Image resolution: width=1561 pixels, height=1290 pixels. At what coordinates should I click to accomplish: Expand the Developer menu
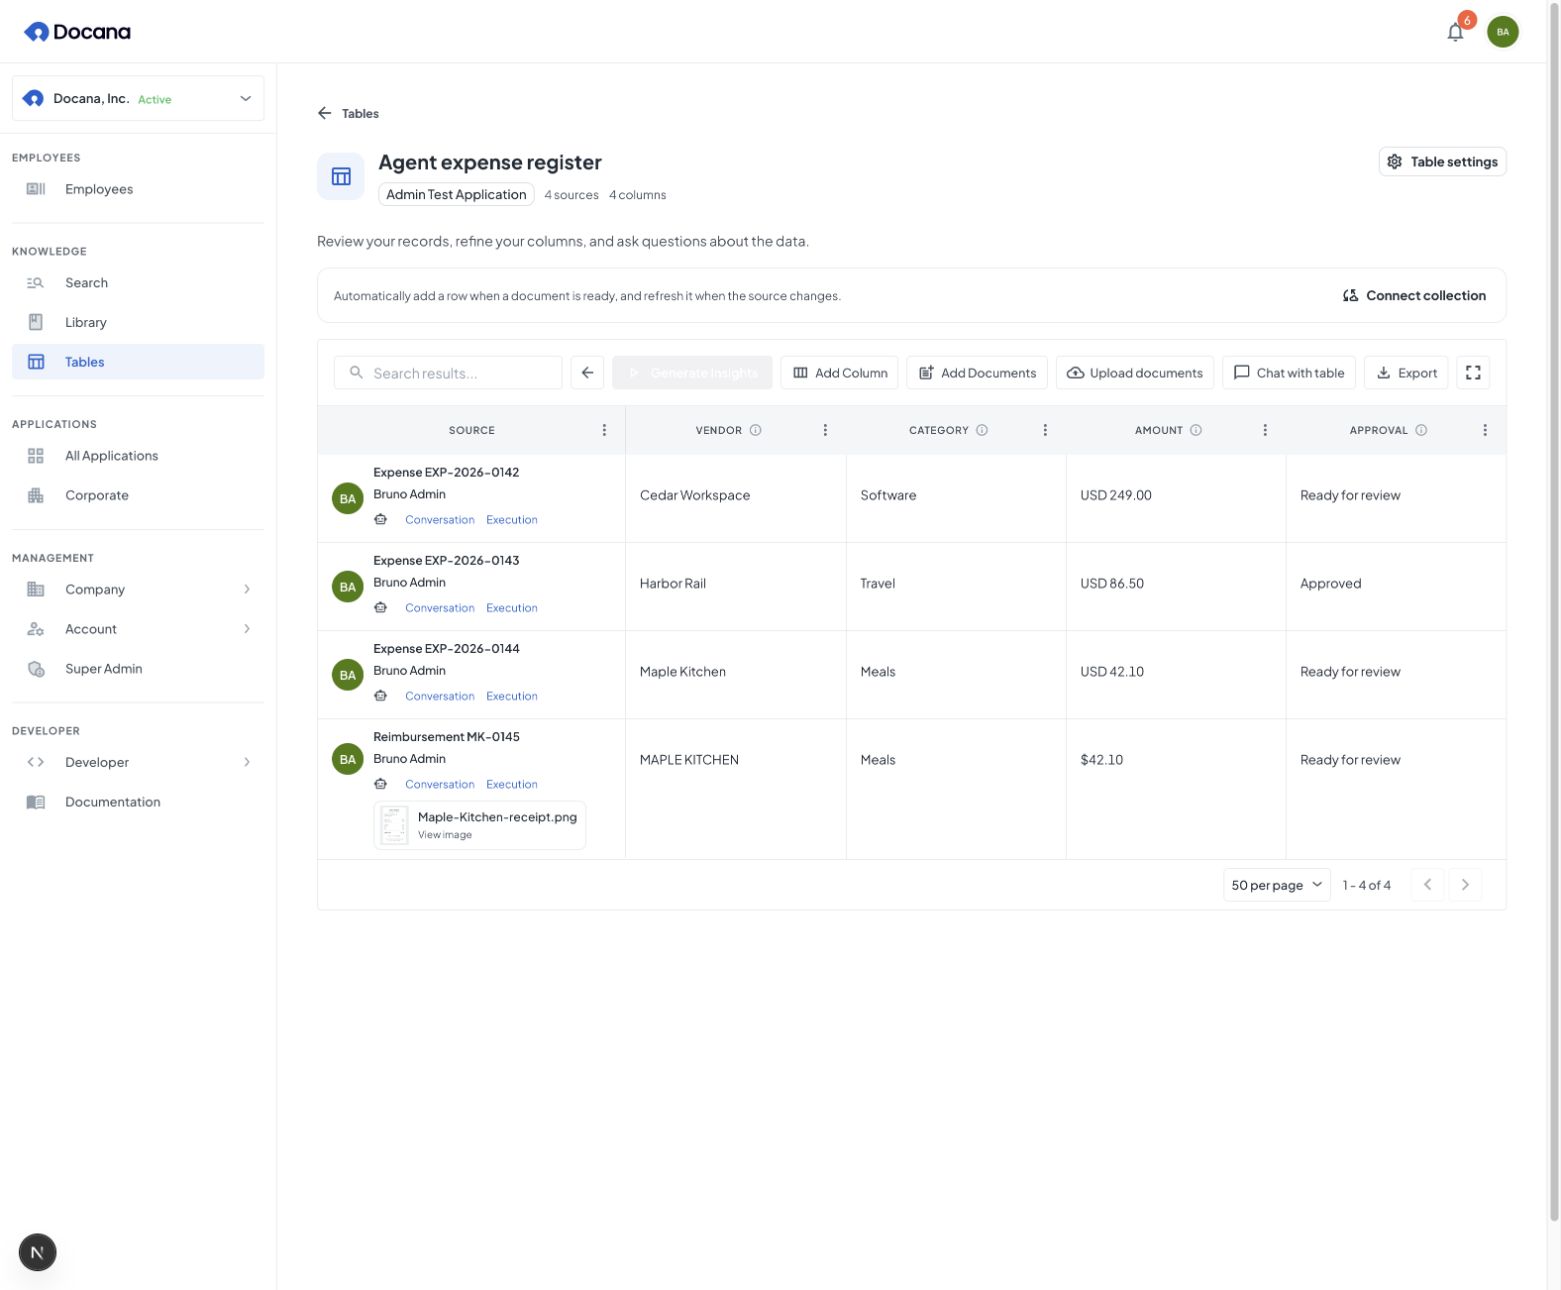pyautogui.click(x=138, y=762)
